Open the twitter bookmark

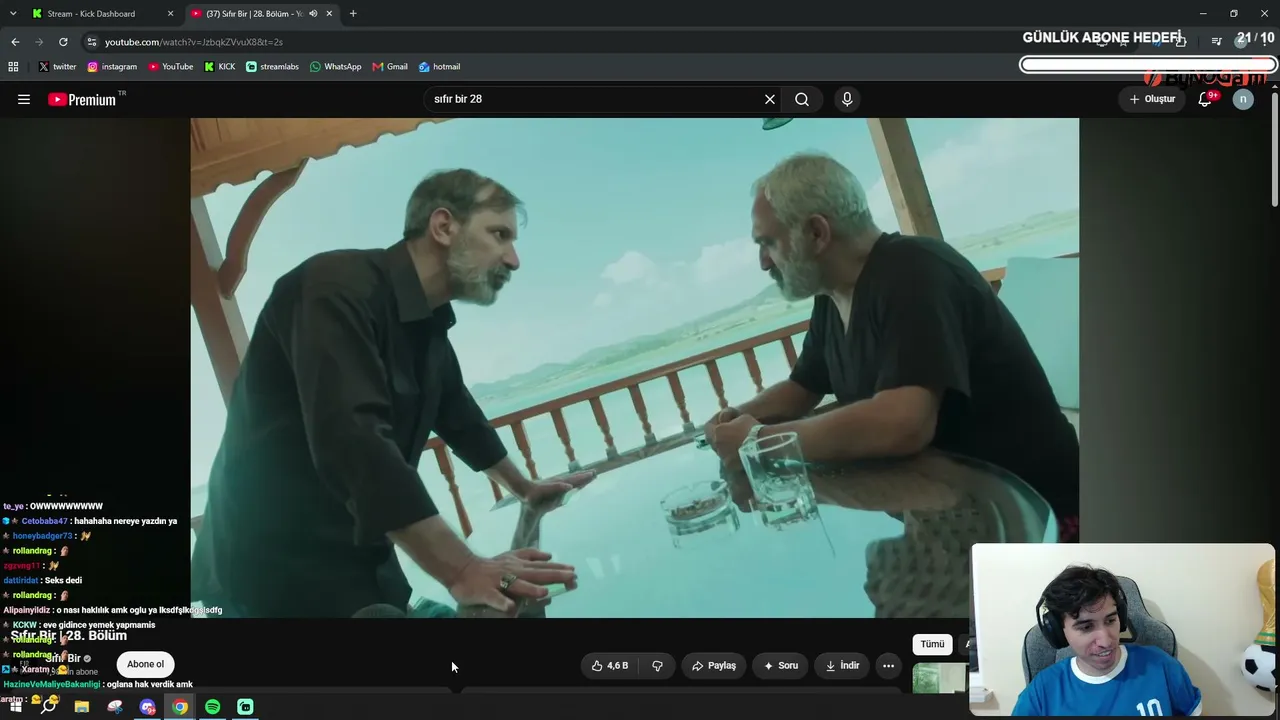click(58, 67)
